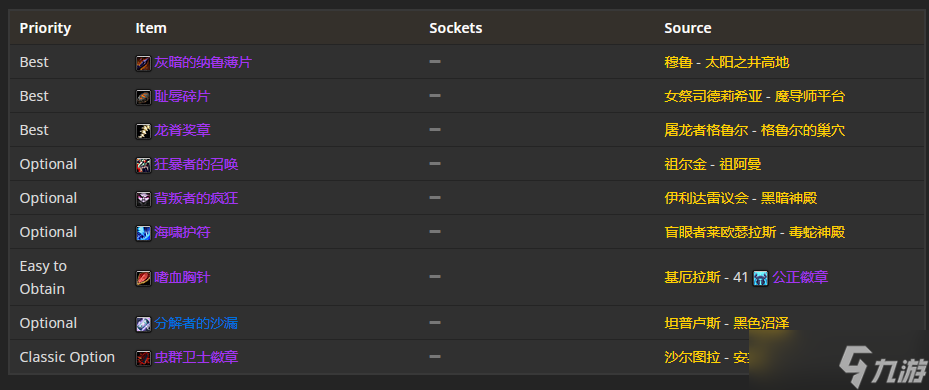Open source link 伊利达雷议会 - 黑暗神殿

741,198
